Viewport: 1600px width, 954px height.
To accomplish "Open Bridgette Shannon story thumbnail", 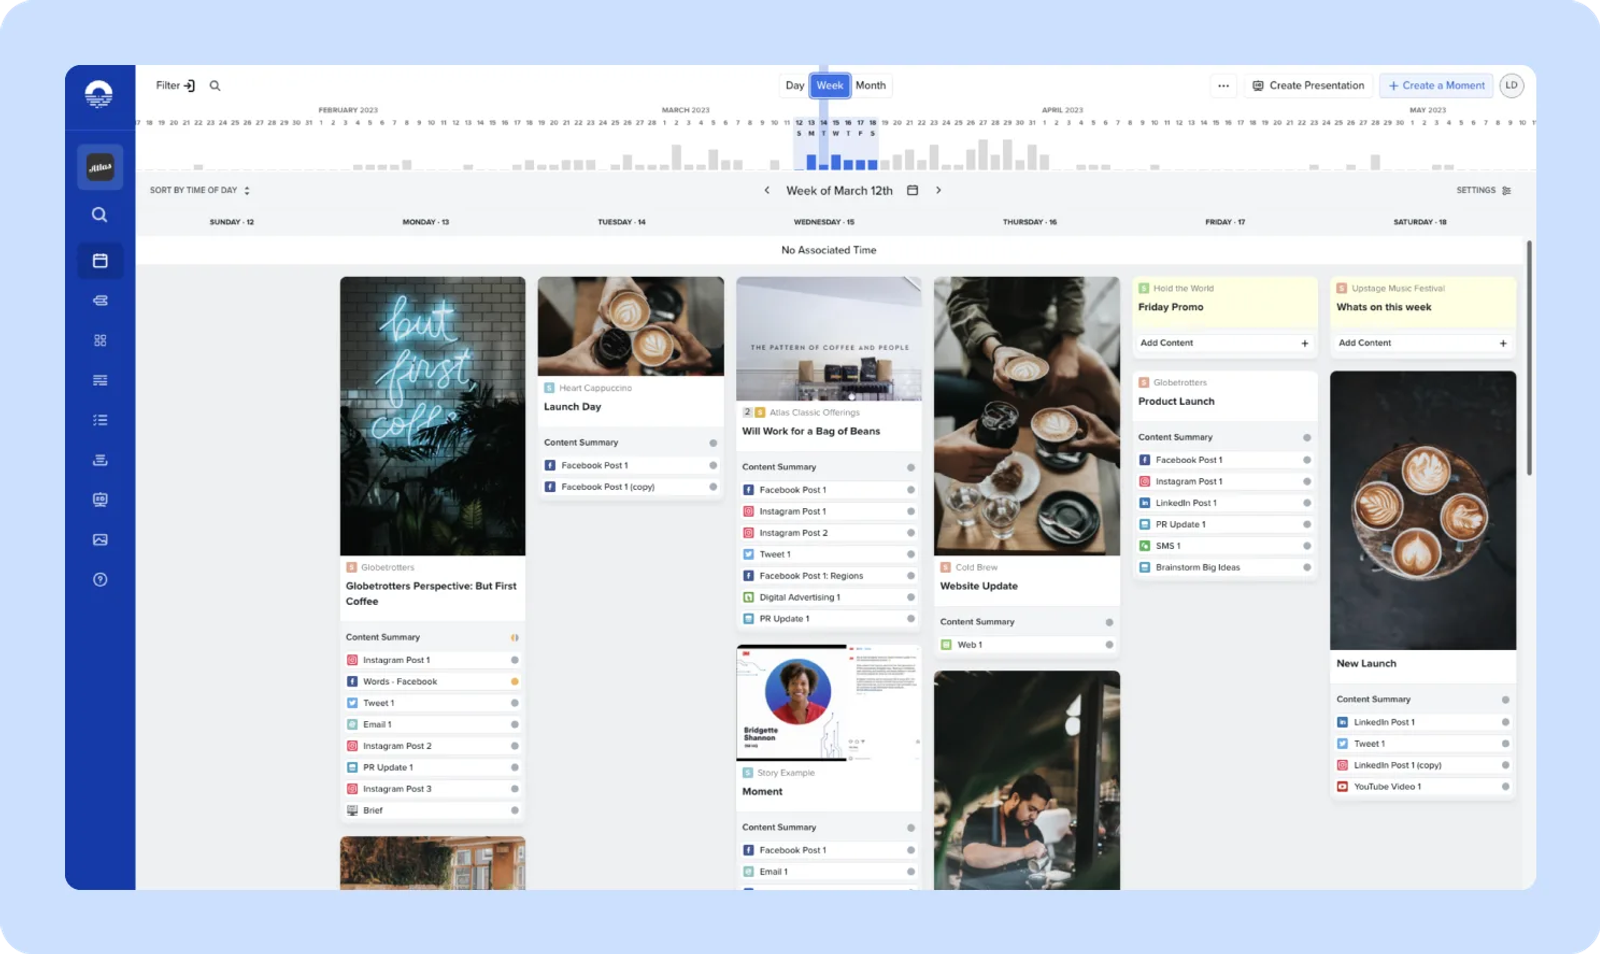I will coord(828,703).
